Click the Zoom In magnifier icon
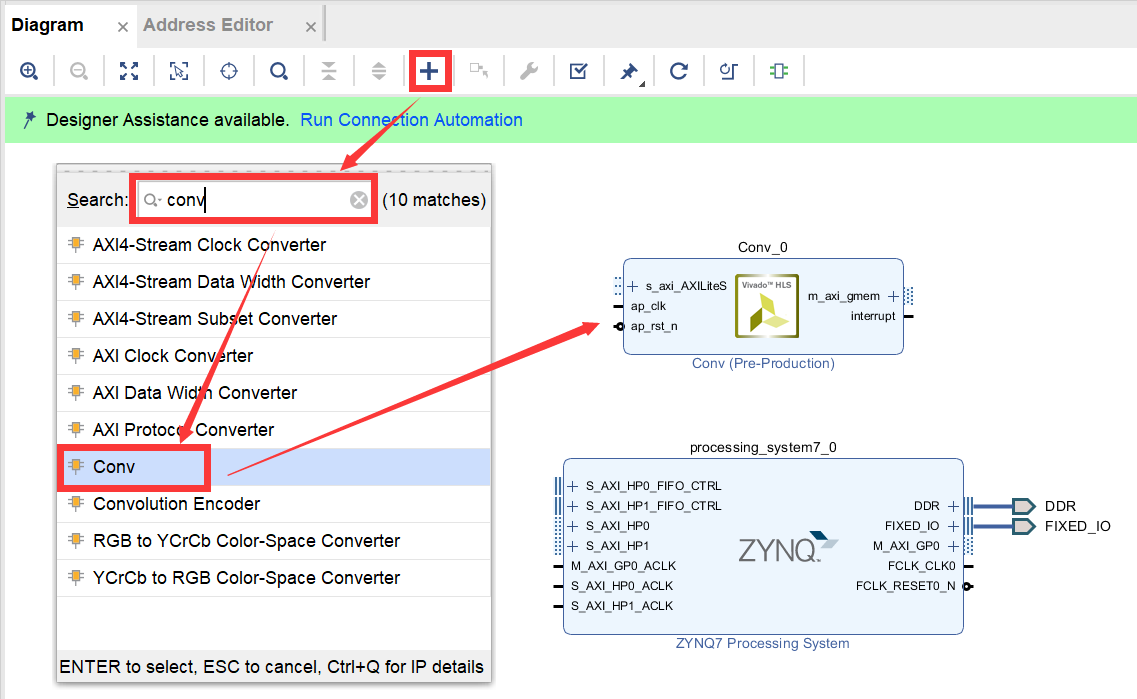Viewport: 1137px width, 699px height. 29,71
